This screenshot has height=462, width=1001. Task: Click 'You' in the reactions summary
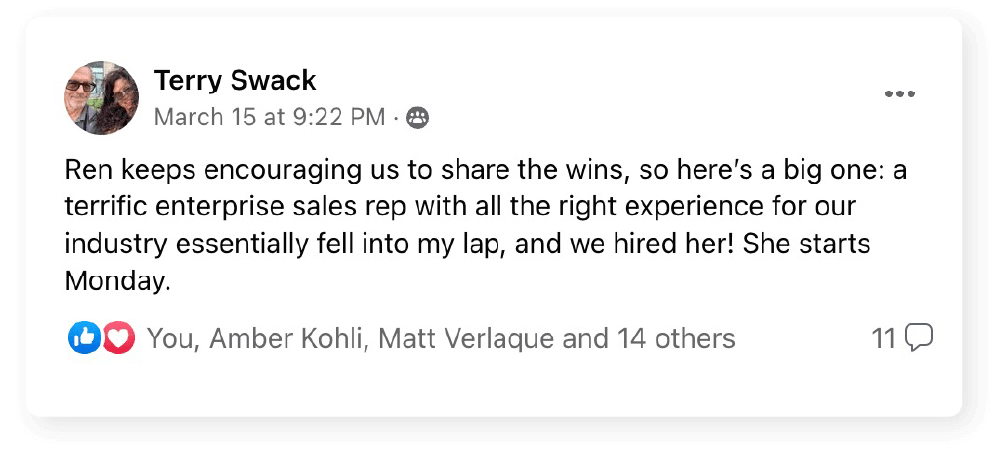point(170,338)
